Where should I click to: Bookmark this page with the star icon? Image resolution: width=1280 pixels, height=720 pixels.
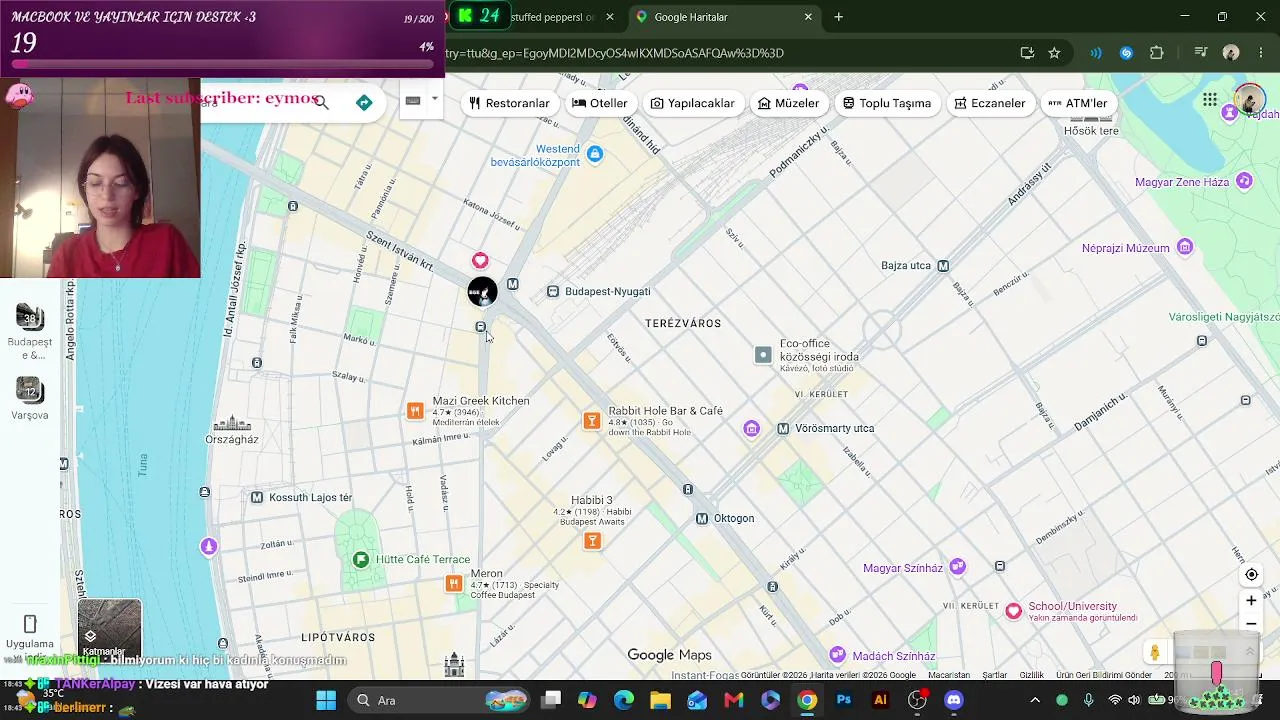coord(1054,53)
